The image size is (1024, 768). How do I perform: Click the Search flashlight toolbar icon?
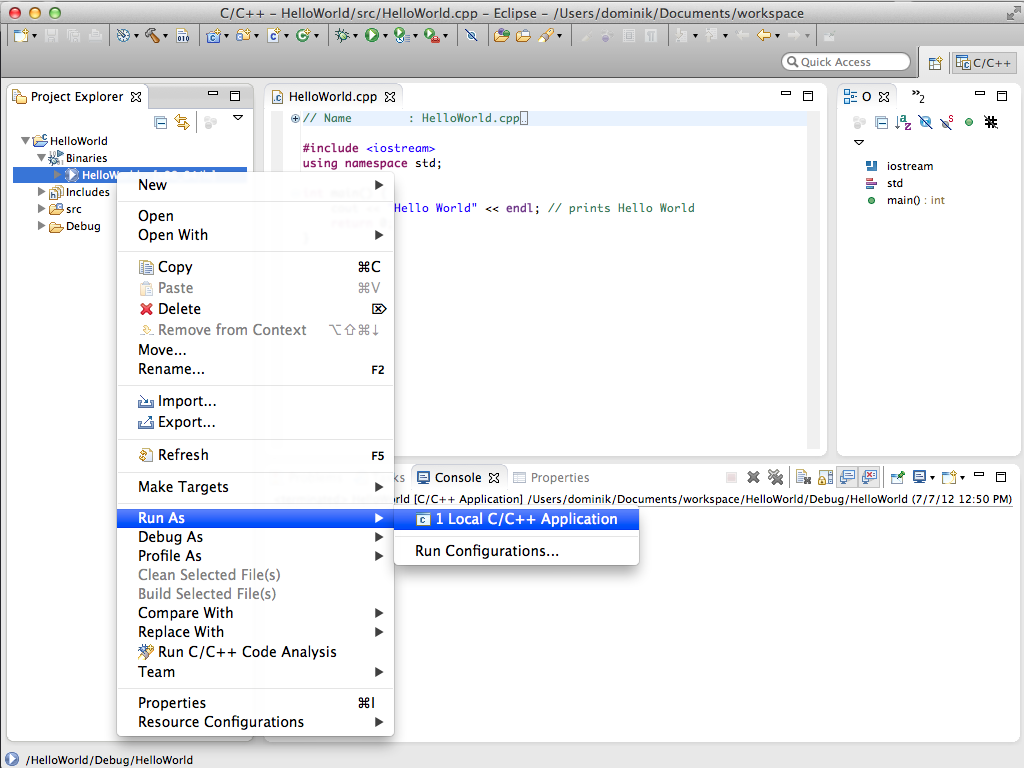546,35
